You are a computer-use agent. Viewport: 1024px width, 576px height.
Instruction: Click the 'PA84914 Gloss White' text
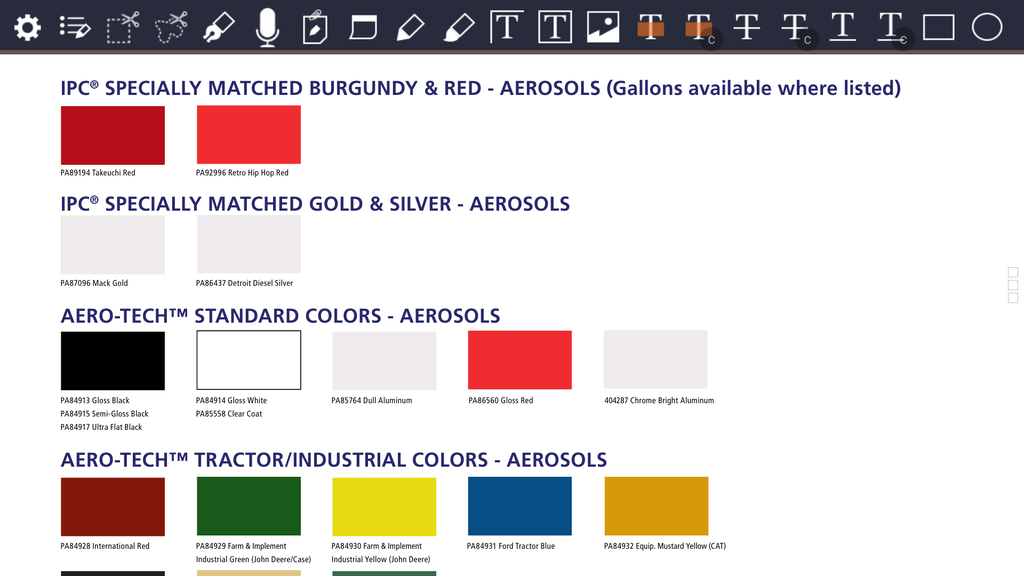click(231, 400)
